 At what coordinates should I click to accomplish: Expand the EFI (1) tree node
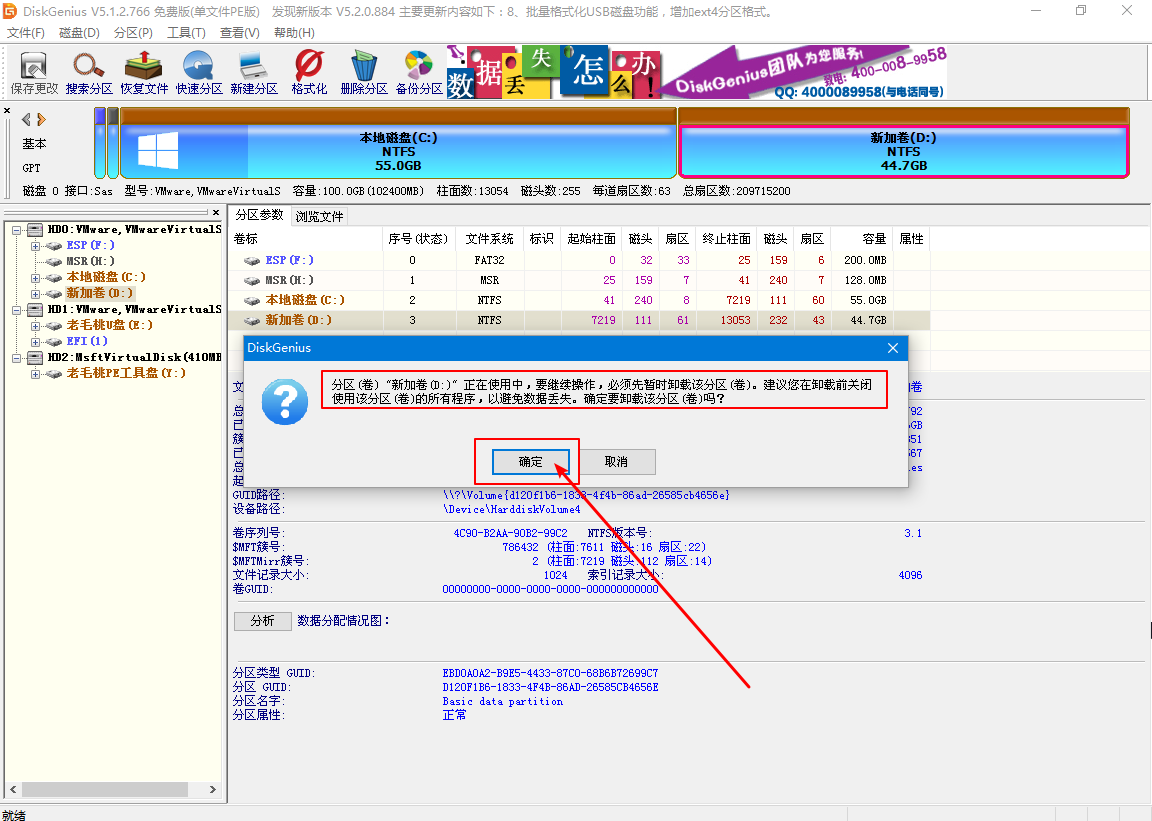pos(35,342)
